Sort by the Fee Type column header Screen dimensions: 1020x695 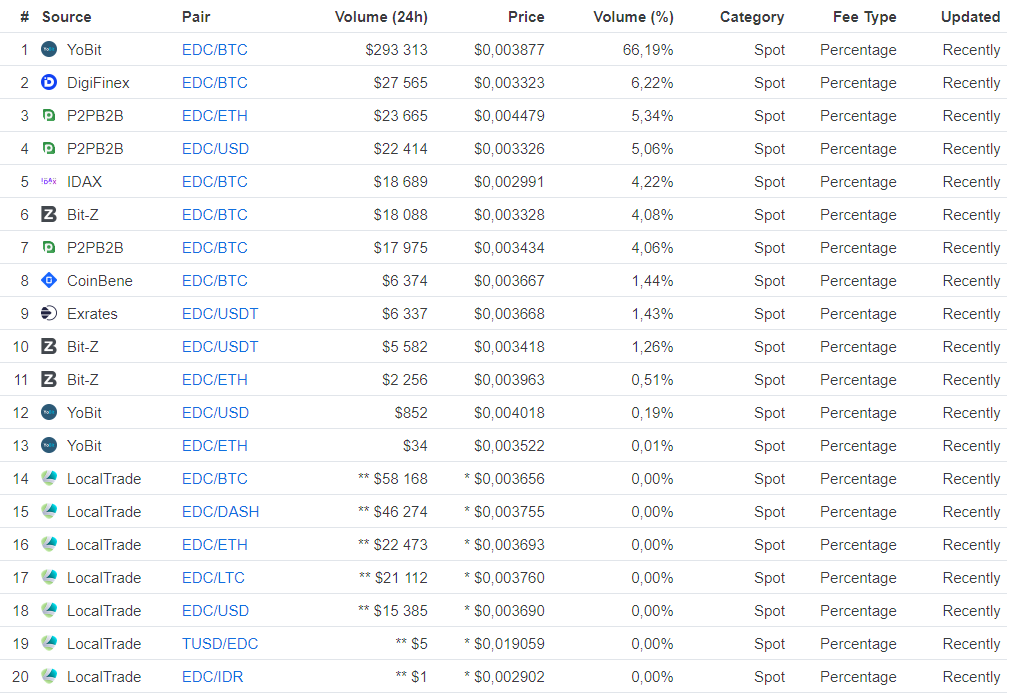point(865,17)
